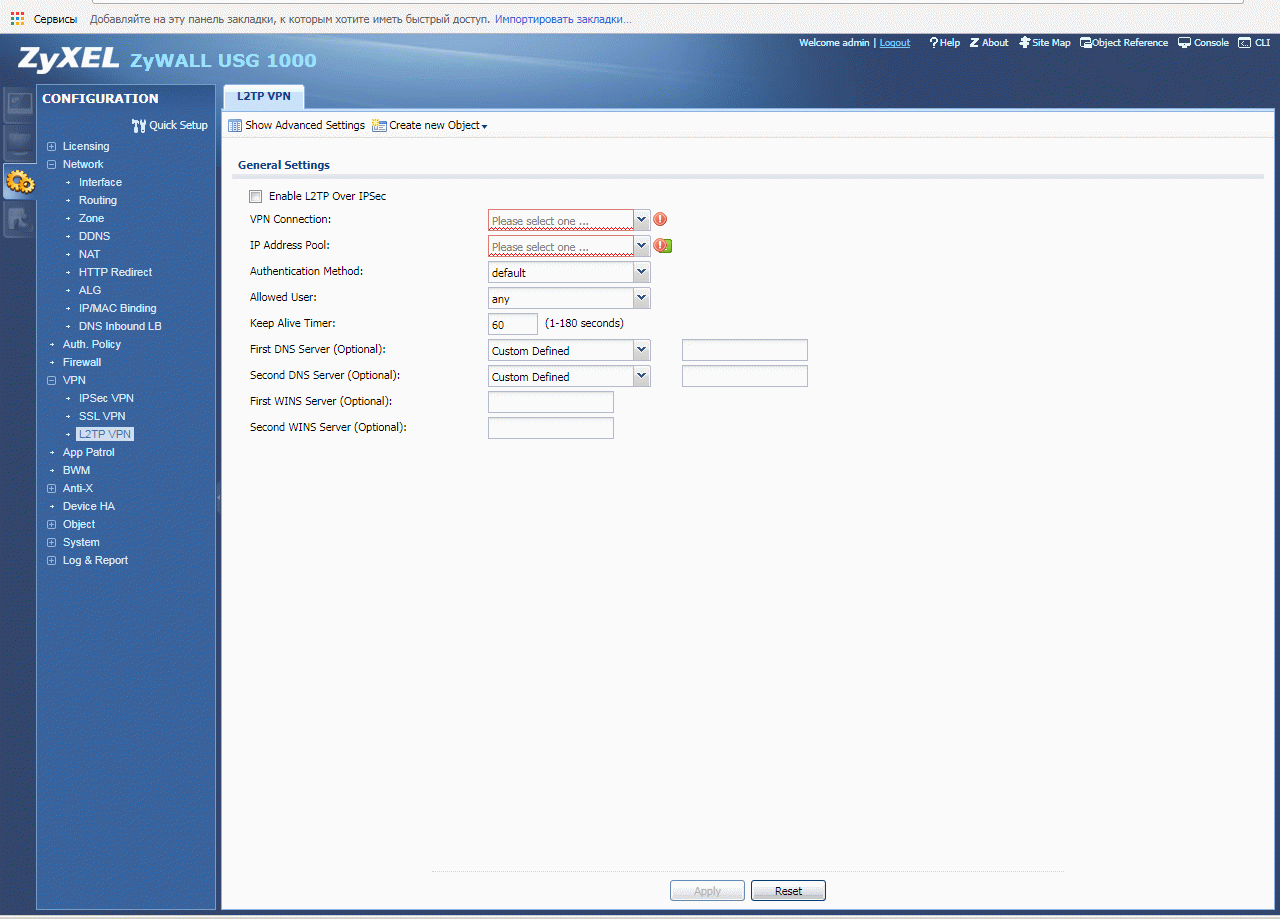
Task: Open DDNS in the sidebar
Action: pyautogui.click(x=94, y=236)
